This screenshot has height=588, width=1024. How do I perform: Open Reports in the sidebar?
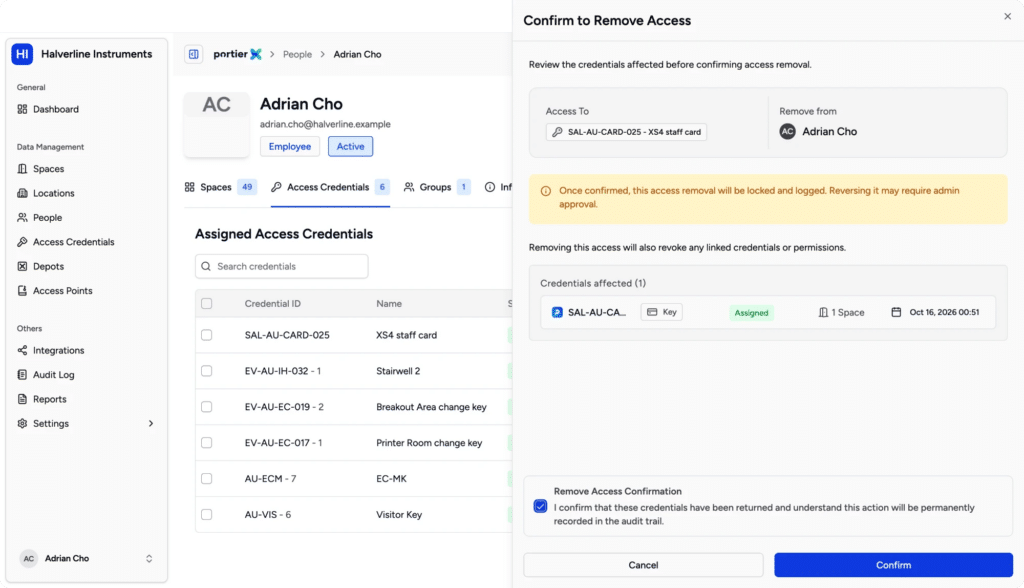tap(42, 399)
